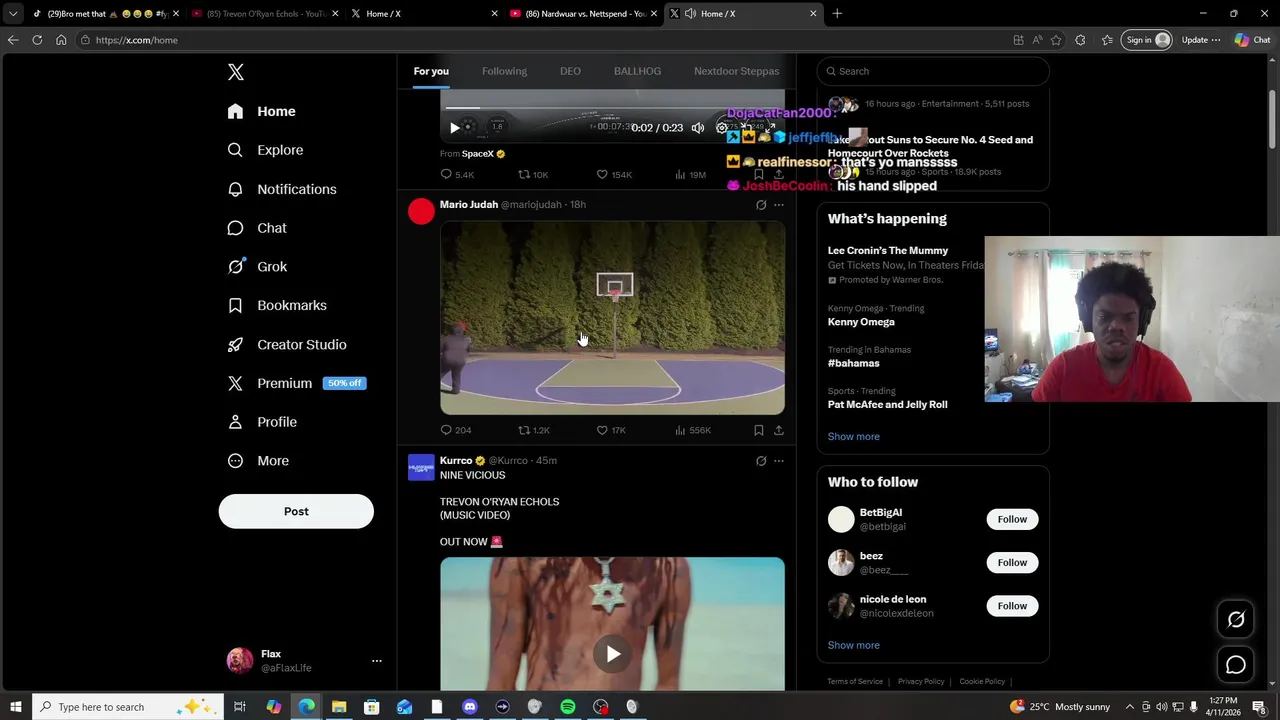Expand the More menu in sidebar

click(x=258, y=461)
